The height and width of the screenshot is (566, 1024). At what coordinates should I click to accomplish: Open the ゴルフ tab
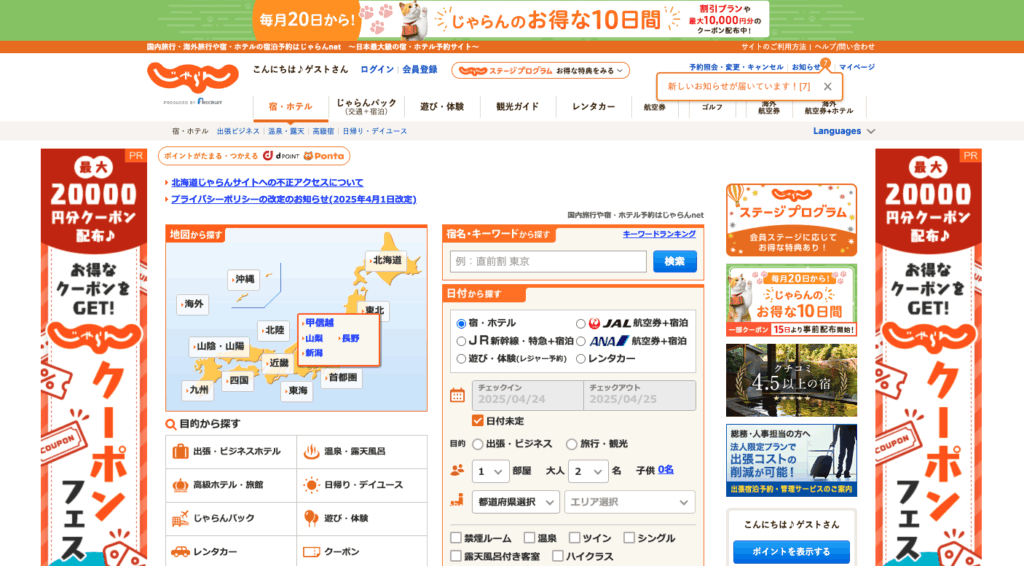[x=712, y=107]
